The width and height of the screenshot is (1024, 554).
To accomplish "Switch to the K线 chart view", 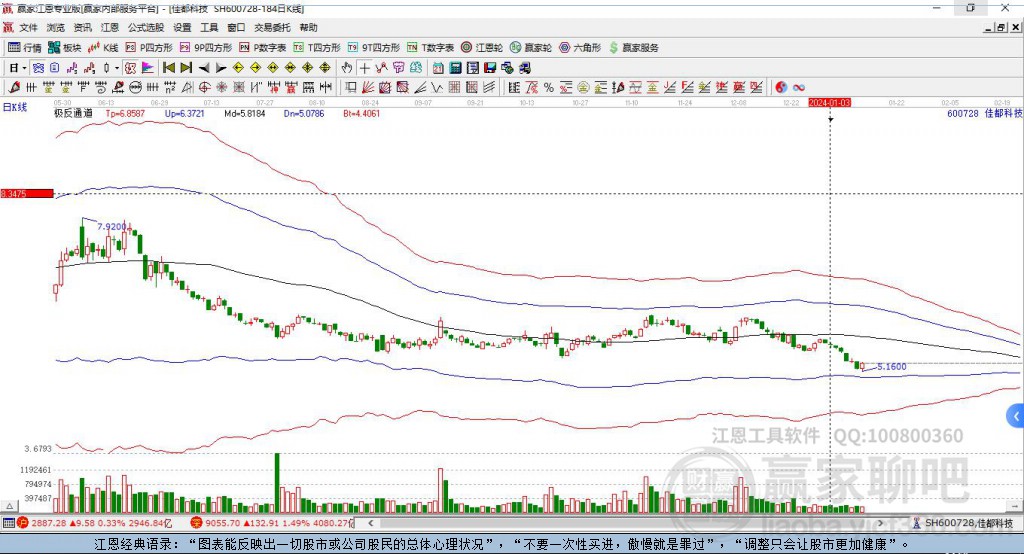I will 103,47.
